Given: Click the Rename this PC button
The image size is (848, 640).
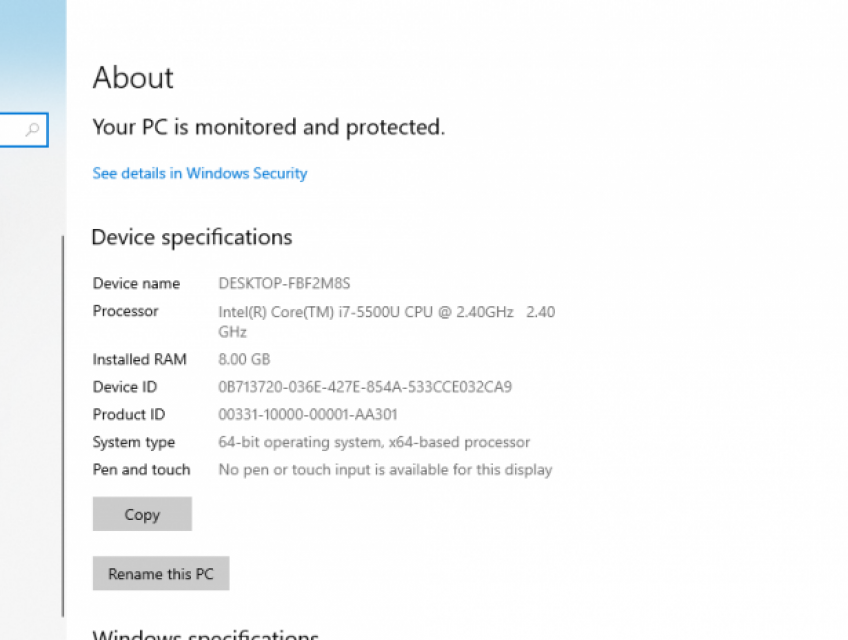Looking at the screenshot, I should pyautogui.click(x=160, y=573).
